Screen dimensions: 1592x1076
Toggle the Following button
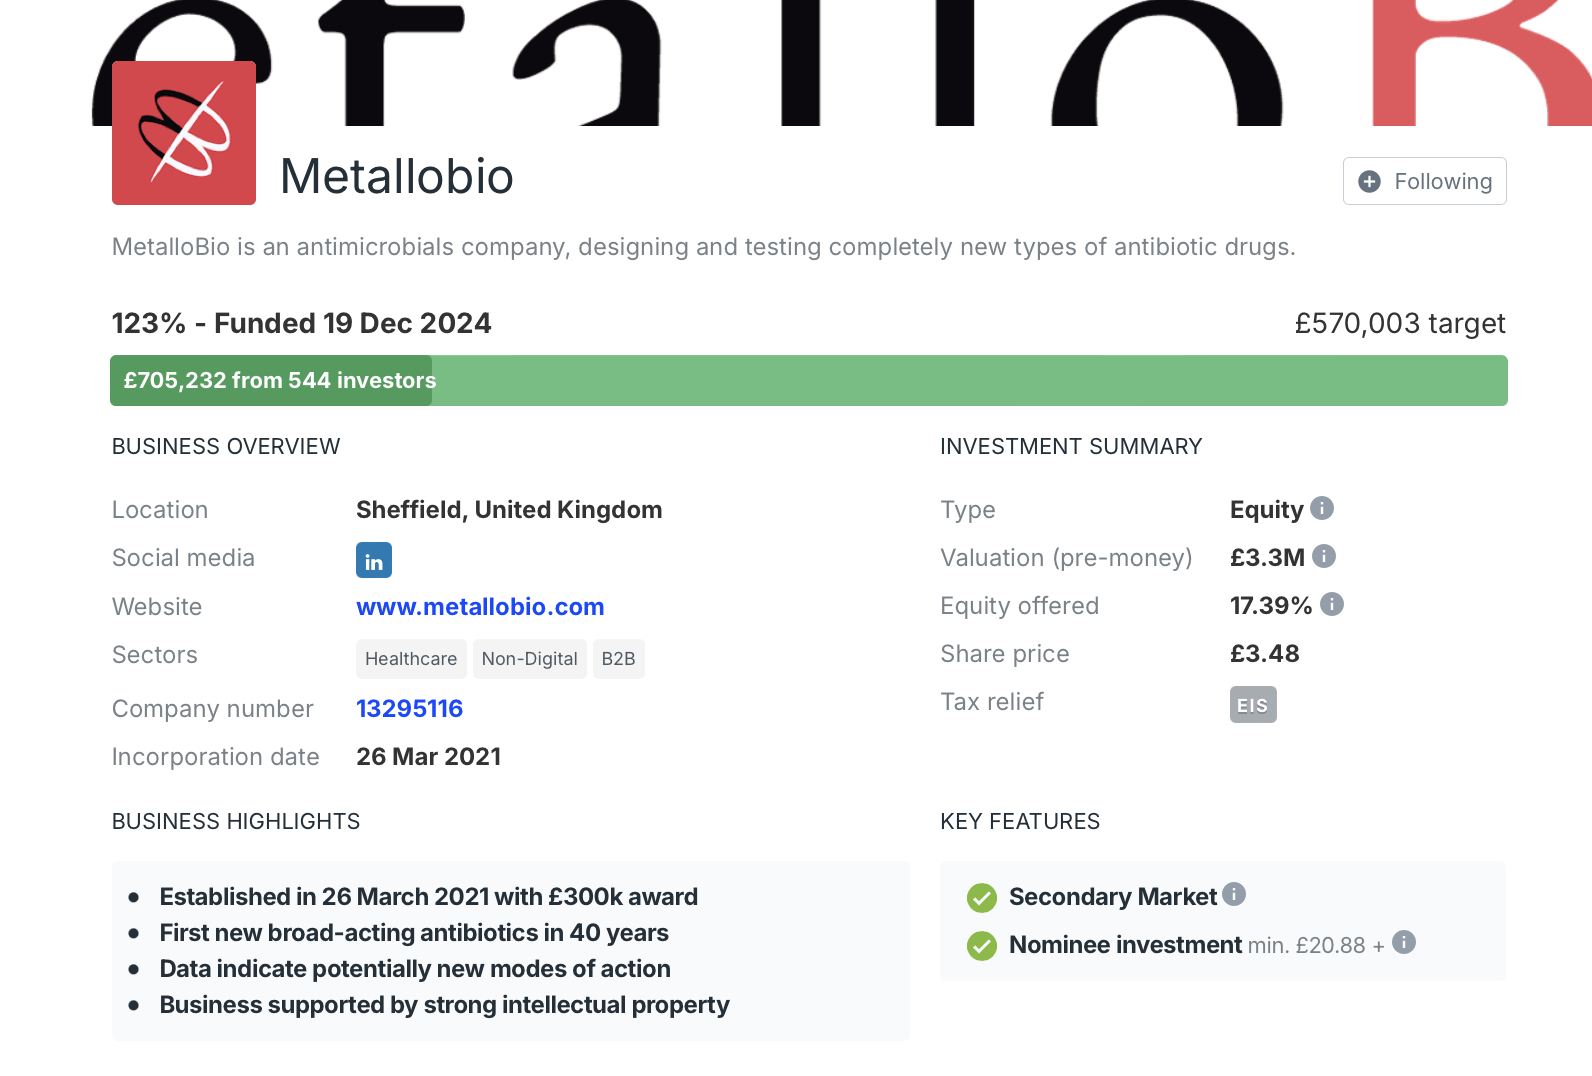pos(1424,181)
